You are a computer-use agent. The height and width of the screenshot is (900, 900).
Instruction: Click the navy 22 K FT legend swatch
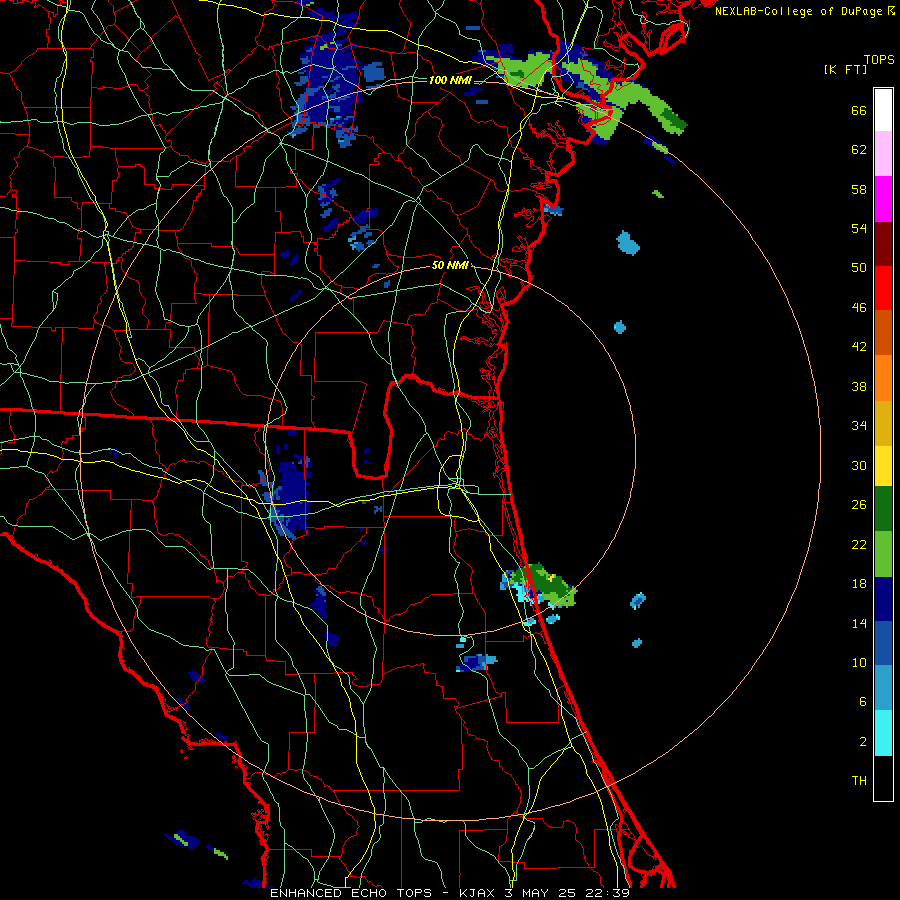click(x=883, y=599)
